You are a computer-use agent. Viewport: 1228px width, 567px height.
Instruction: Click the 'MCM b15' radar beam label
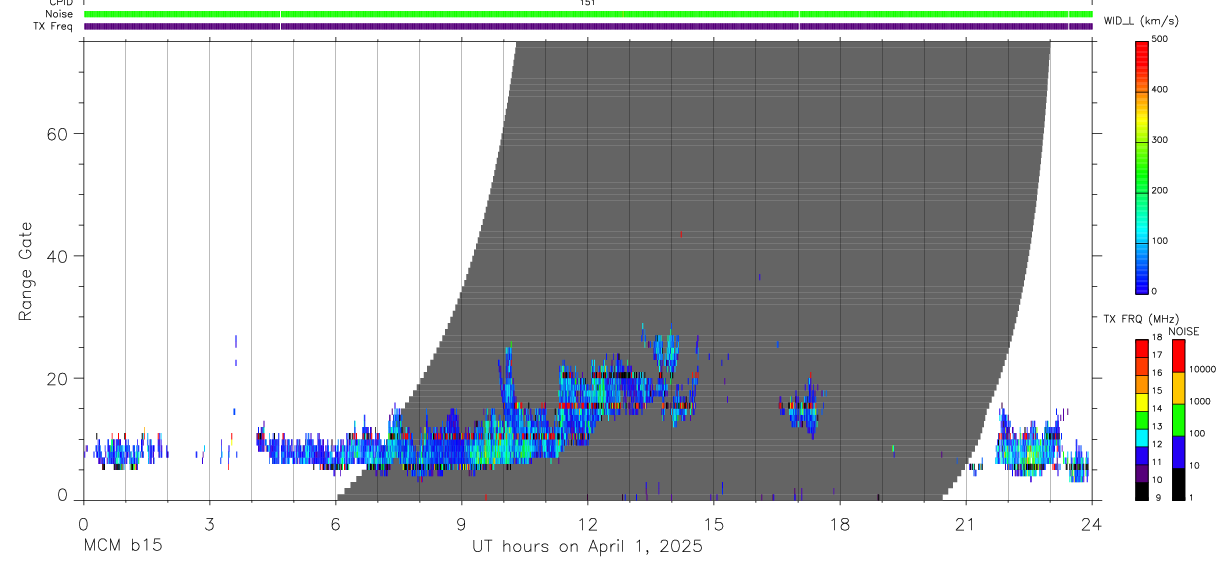pos(122,547)
